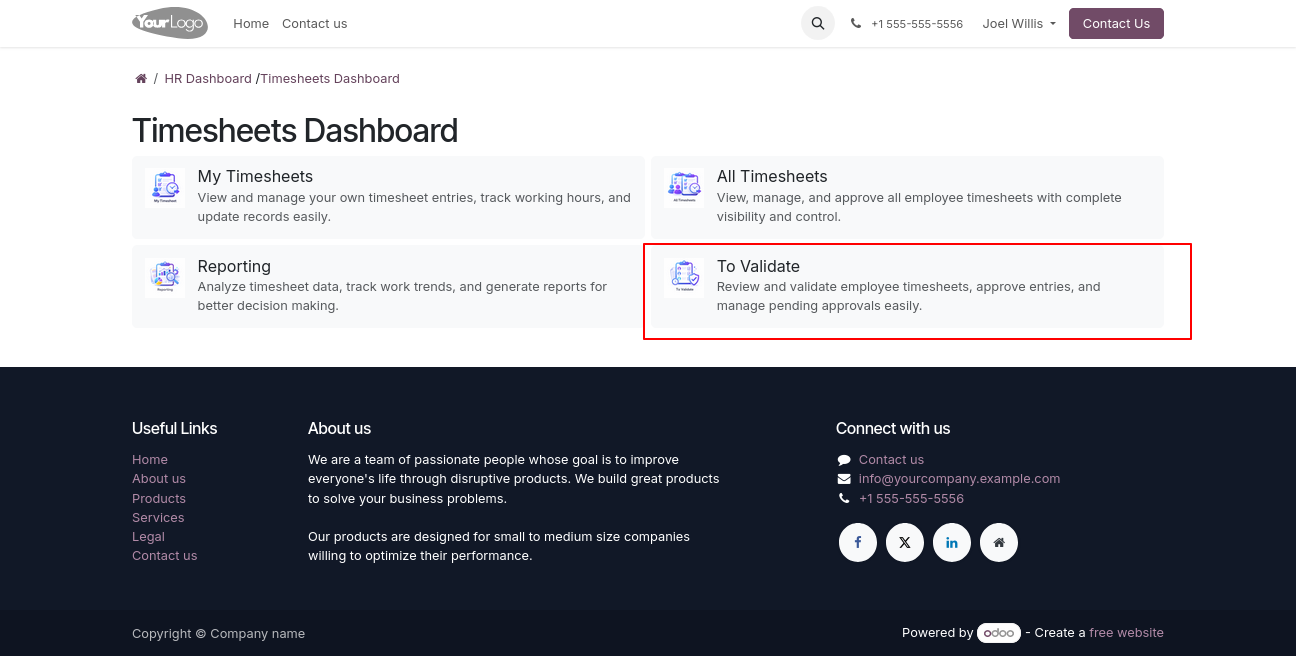Click the My Timesheets card icon
Screen dimensions: 1296x656
pos(165,188)
